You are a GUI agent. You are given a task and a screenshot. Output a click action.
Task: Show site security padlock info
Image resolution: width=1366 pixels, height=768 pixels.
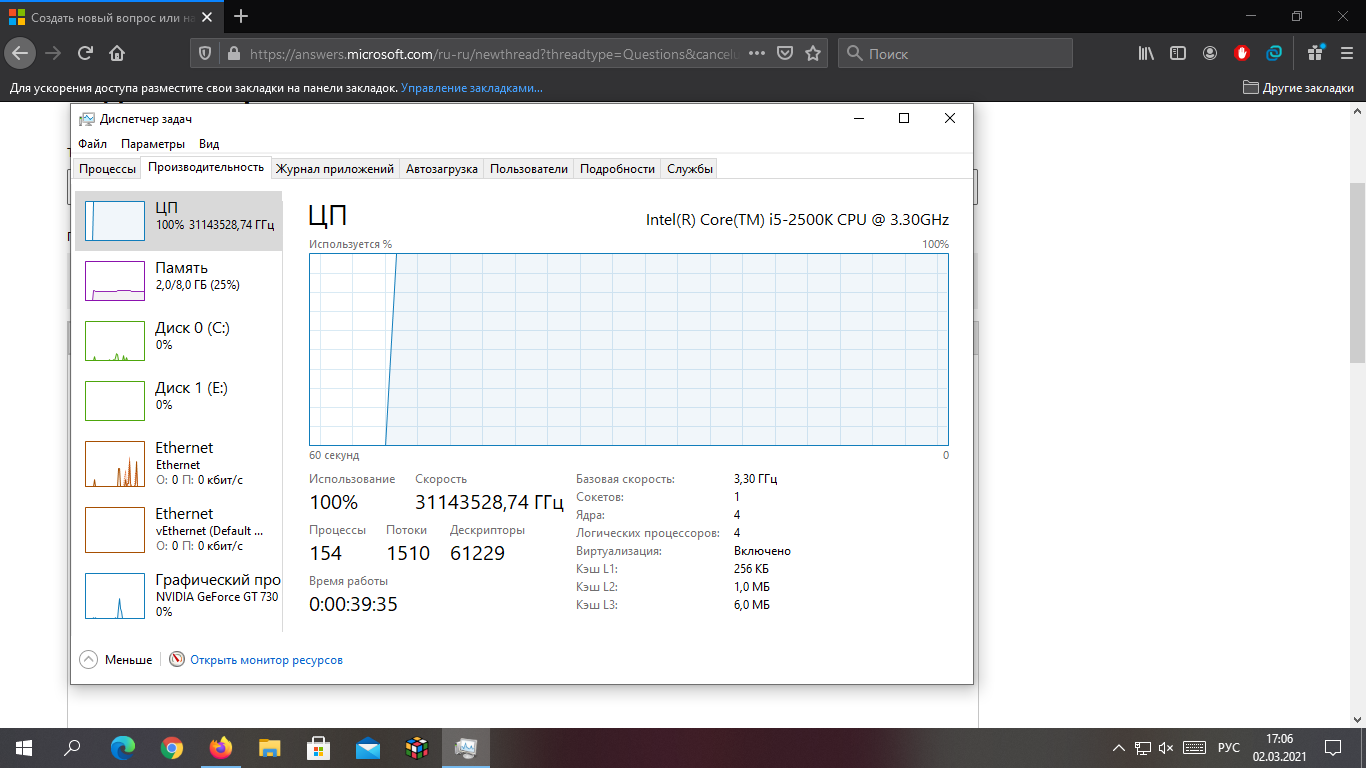tap(234, 53)
